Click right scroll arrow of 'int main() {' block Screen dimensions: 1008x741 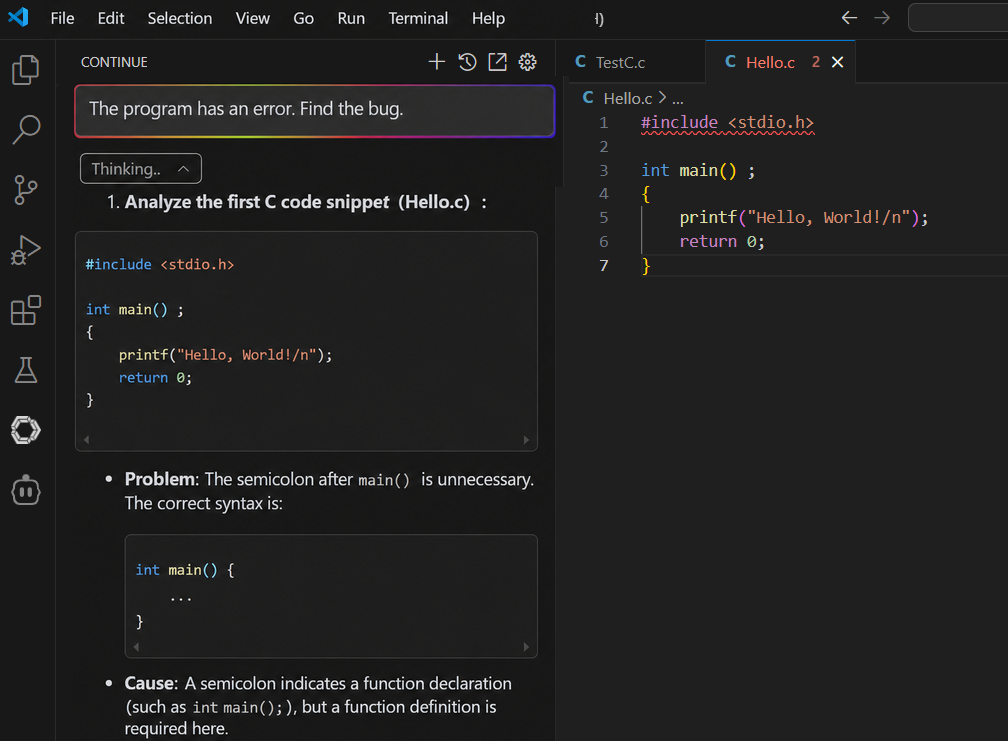tap(526, 647)
